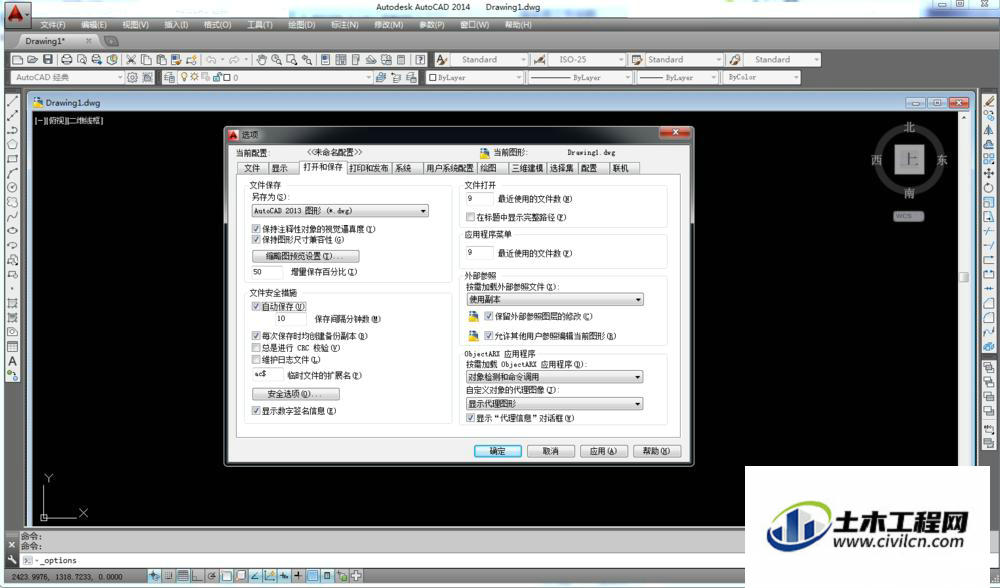This screenshot has width=1000, height=588.
Task: Click the Open file toolbar icon
Action: point(32,59)
